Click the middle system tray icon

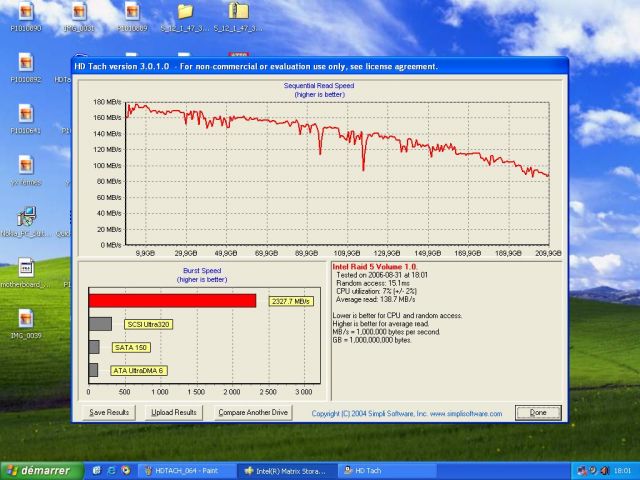(x=593, y=471)
